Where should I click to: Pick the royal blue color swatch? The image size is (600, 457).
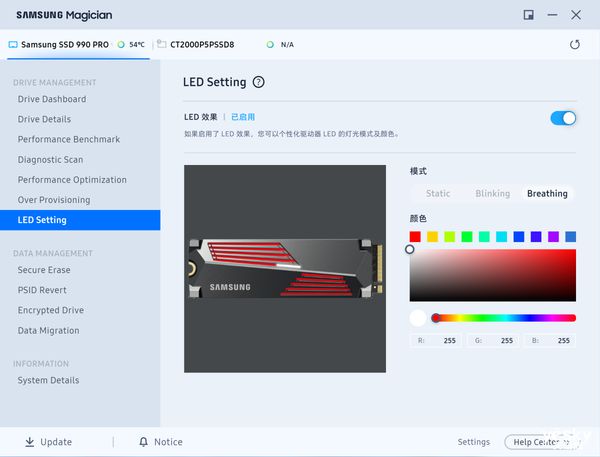pyautogui.click(x=519, y=237)
